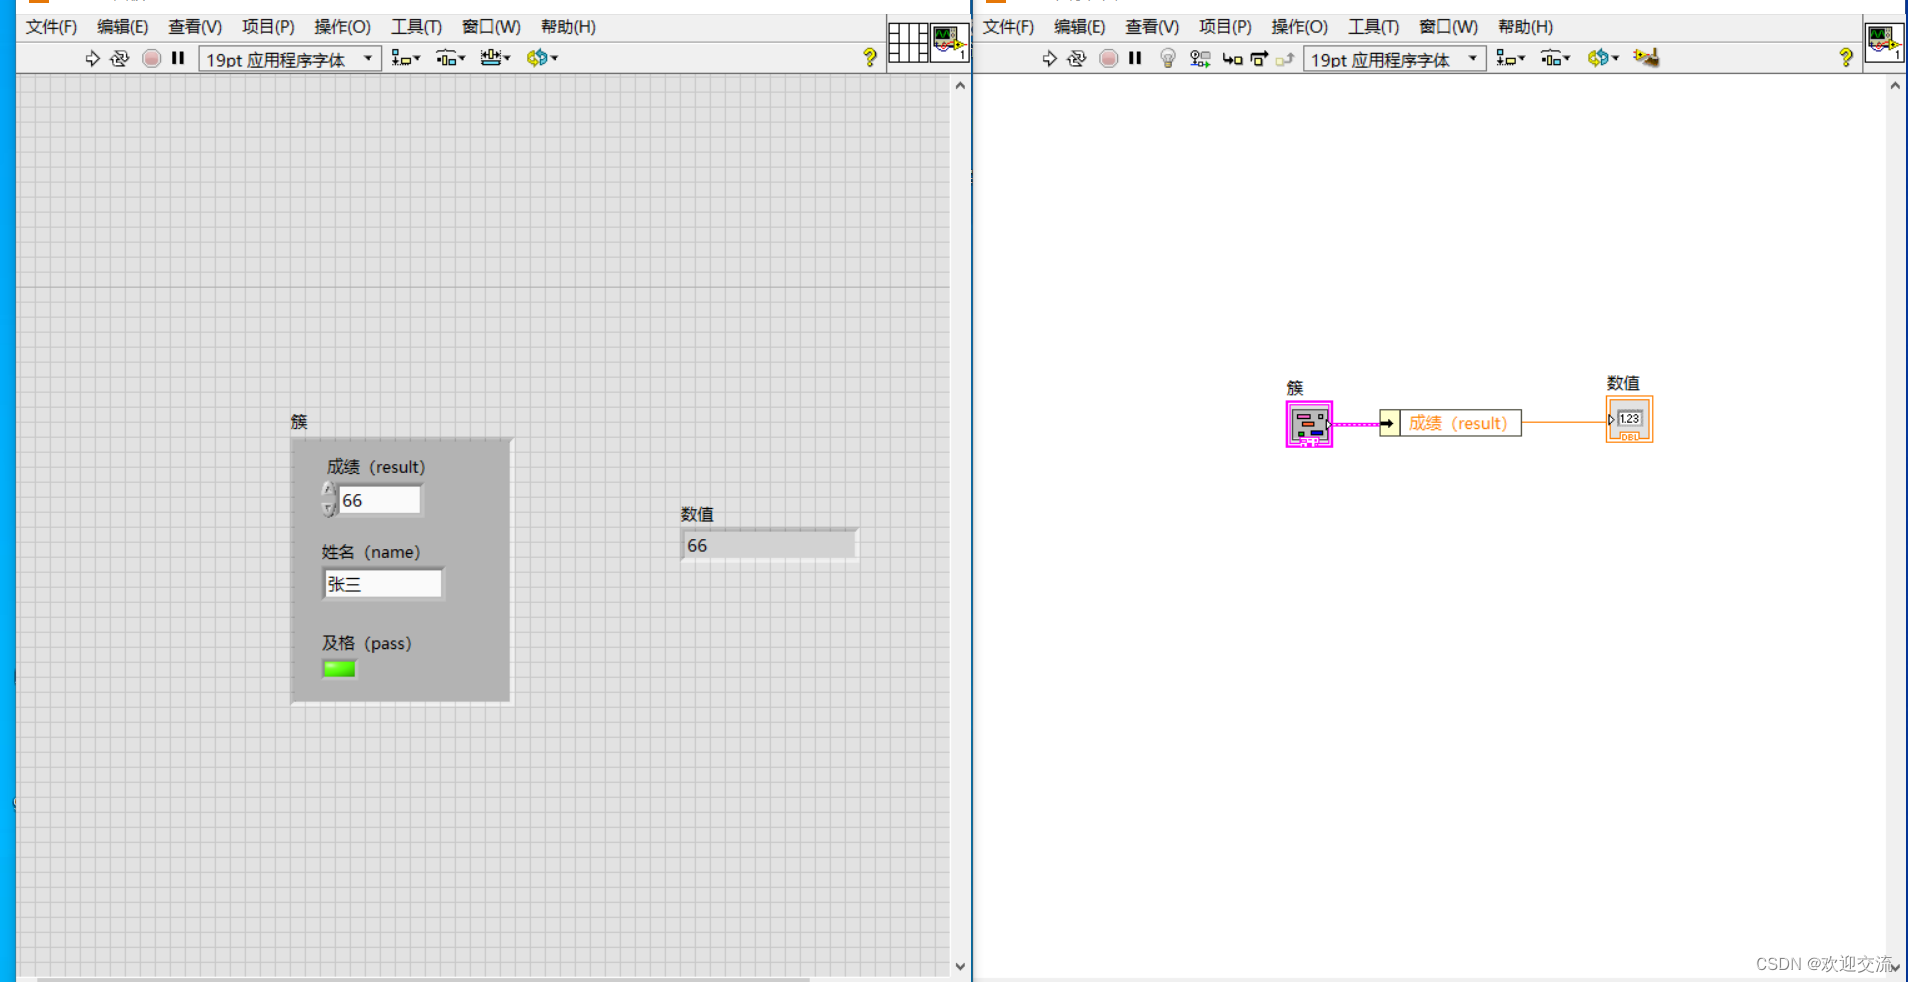This screenshot has height=982, width=1908.
Task: Open 工具(T) menu in block diagram
Action: coord(1373,27)
